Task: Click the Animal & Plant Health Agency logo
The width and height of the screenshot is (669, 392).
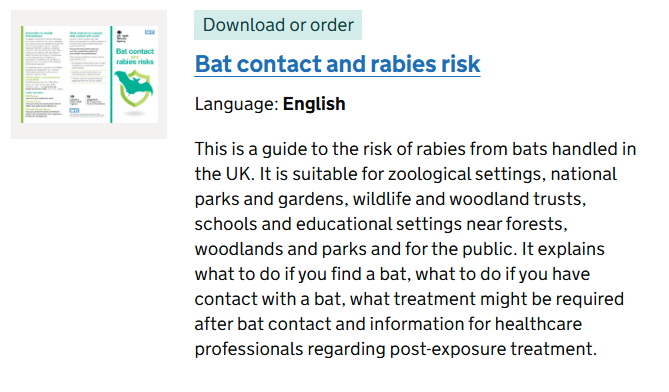Action: 76,100
